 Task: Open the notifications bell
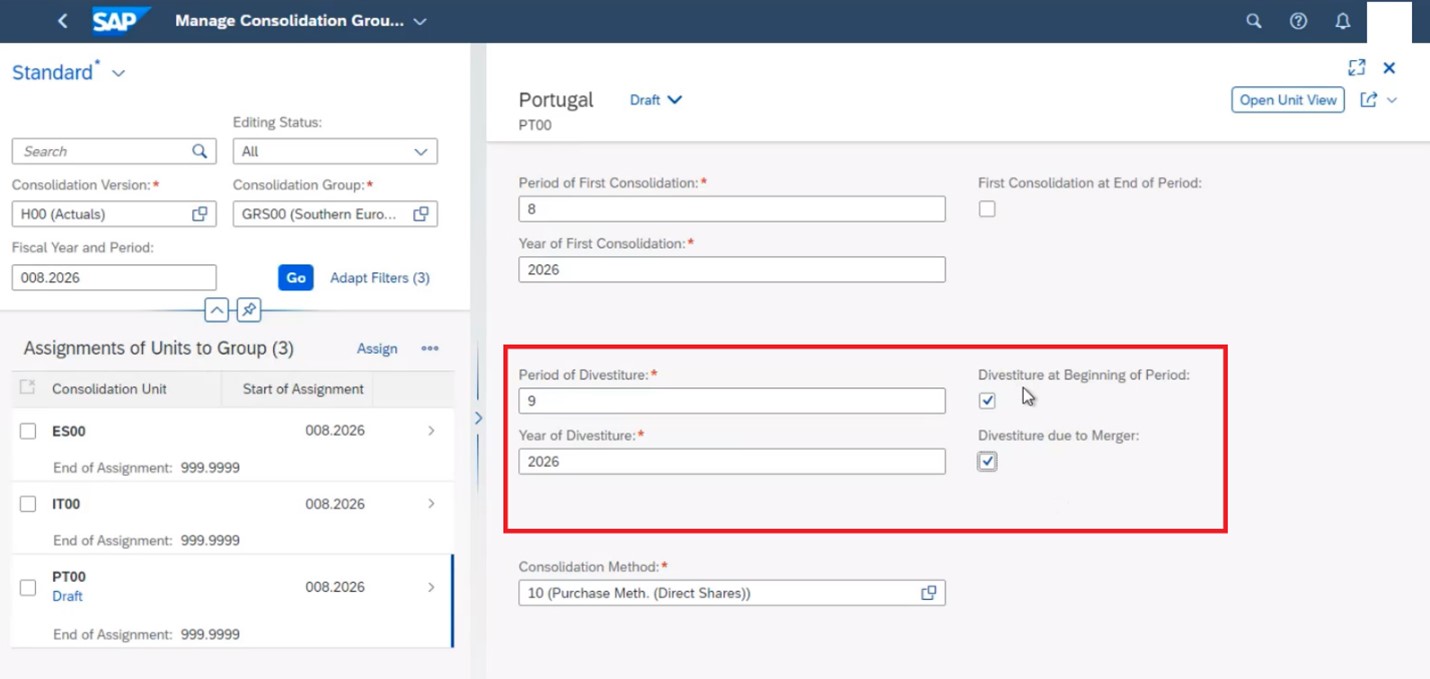click(x=1343, y=21)
